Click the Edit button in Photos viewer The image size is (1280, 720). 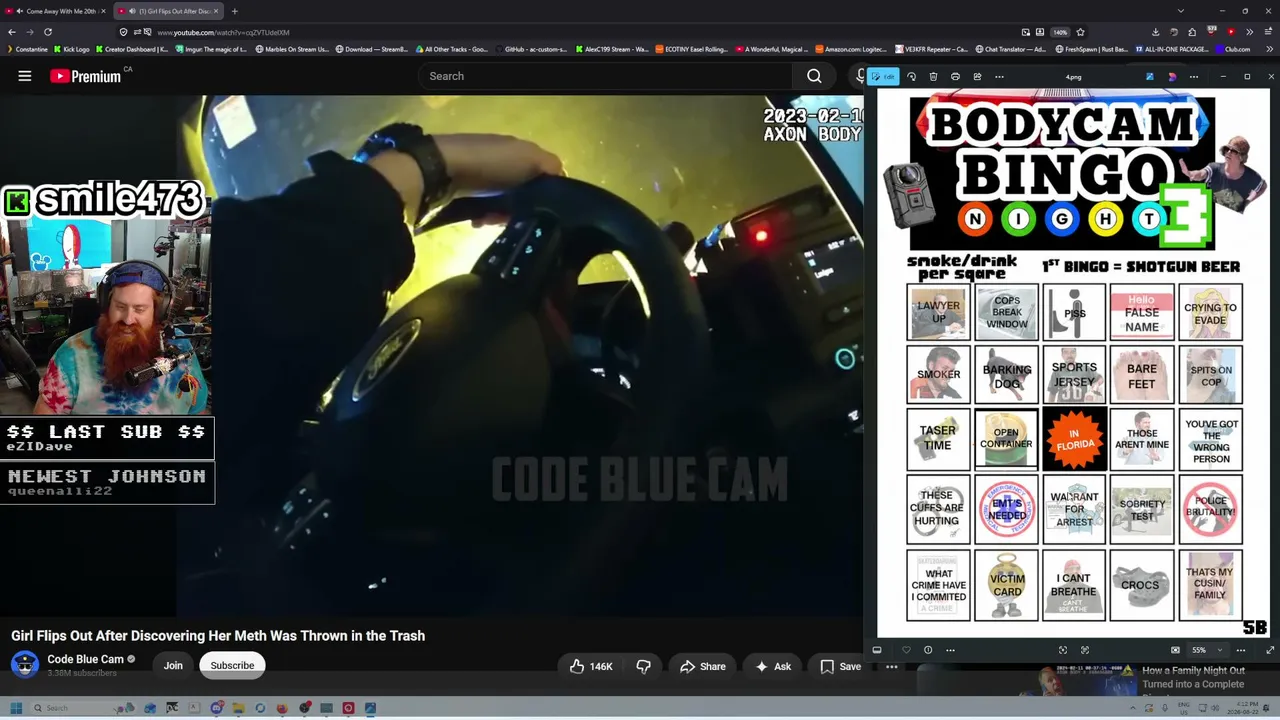[882, 77]
